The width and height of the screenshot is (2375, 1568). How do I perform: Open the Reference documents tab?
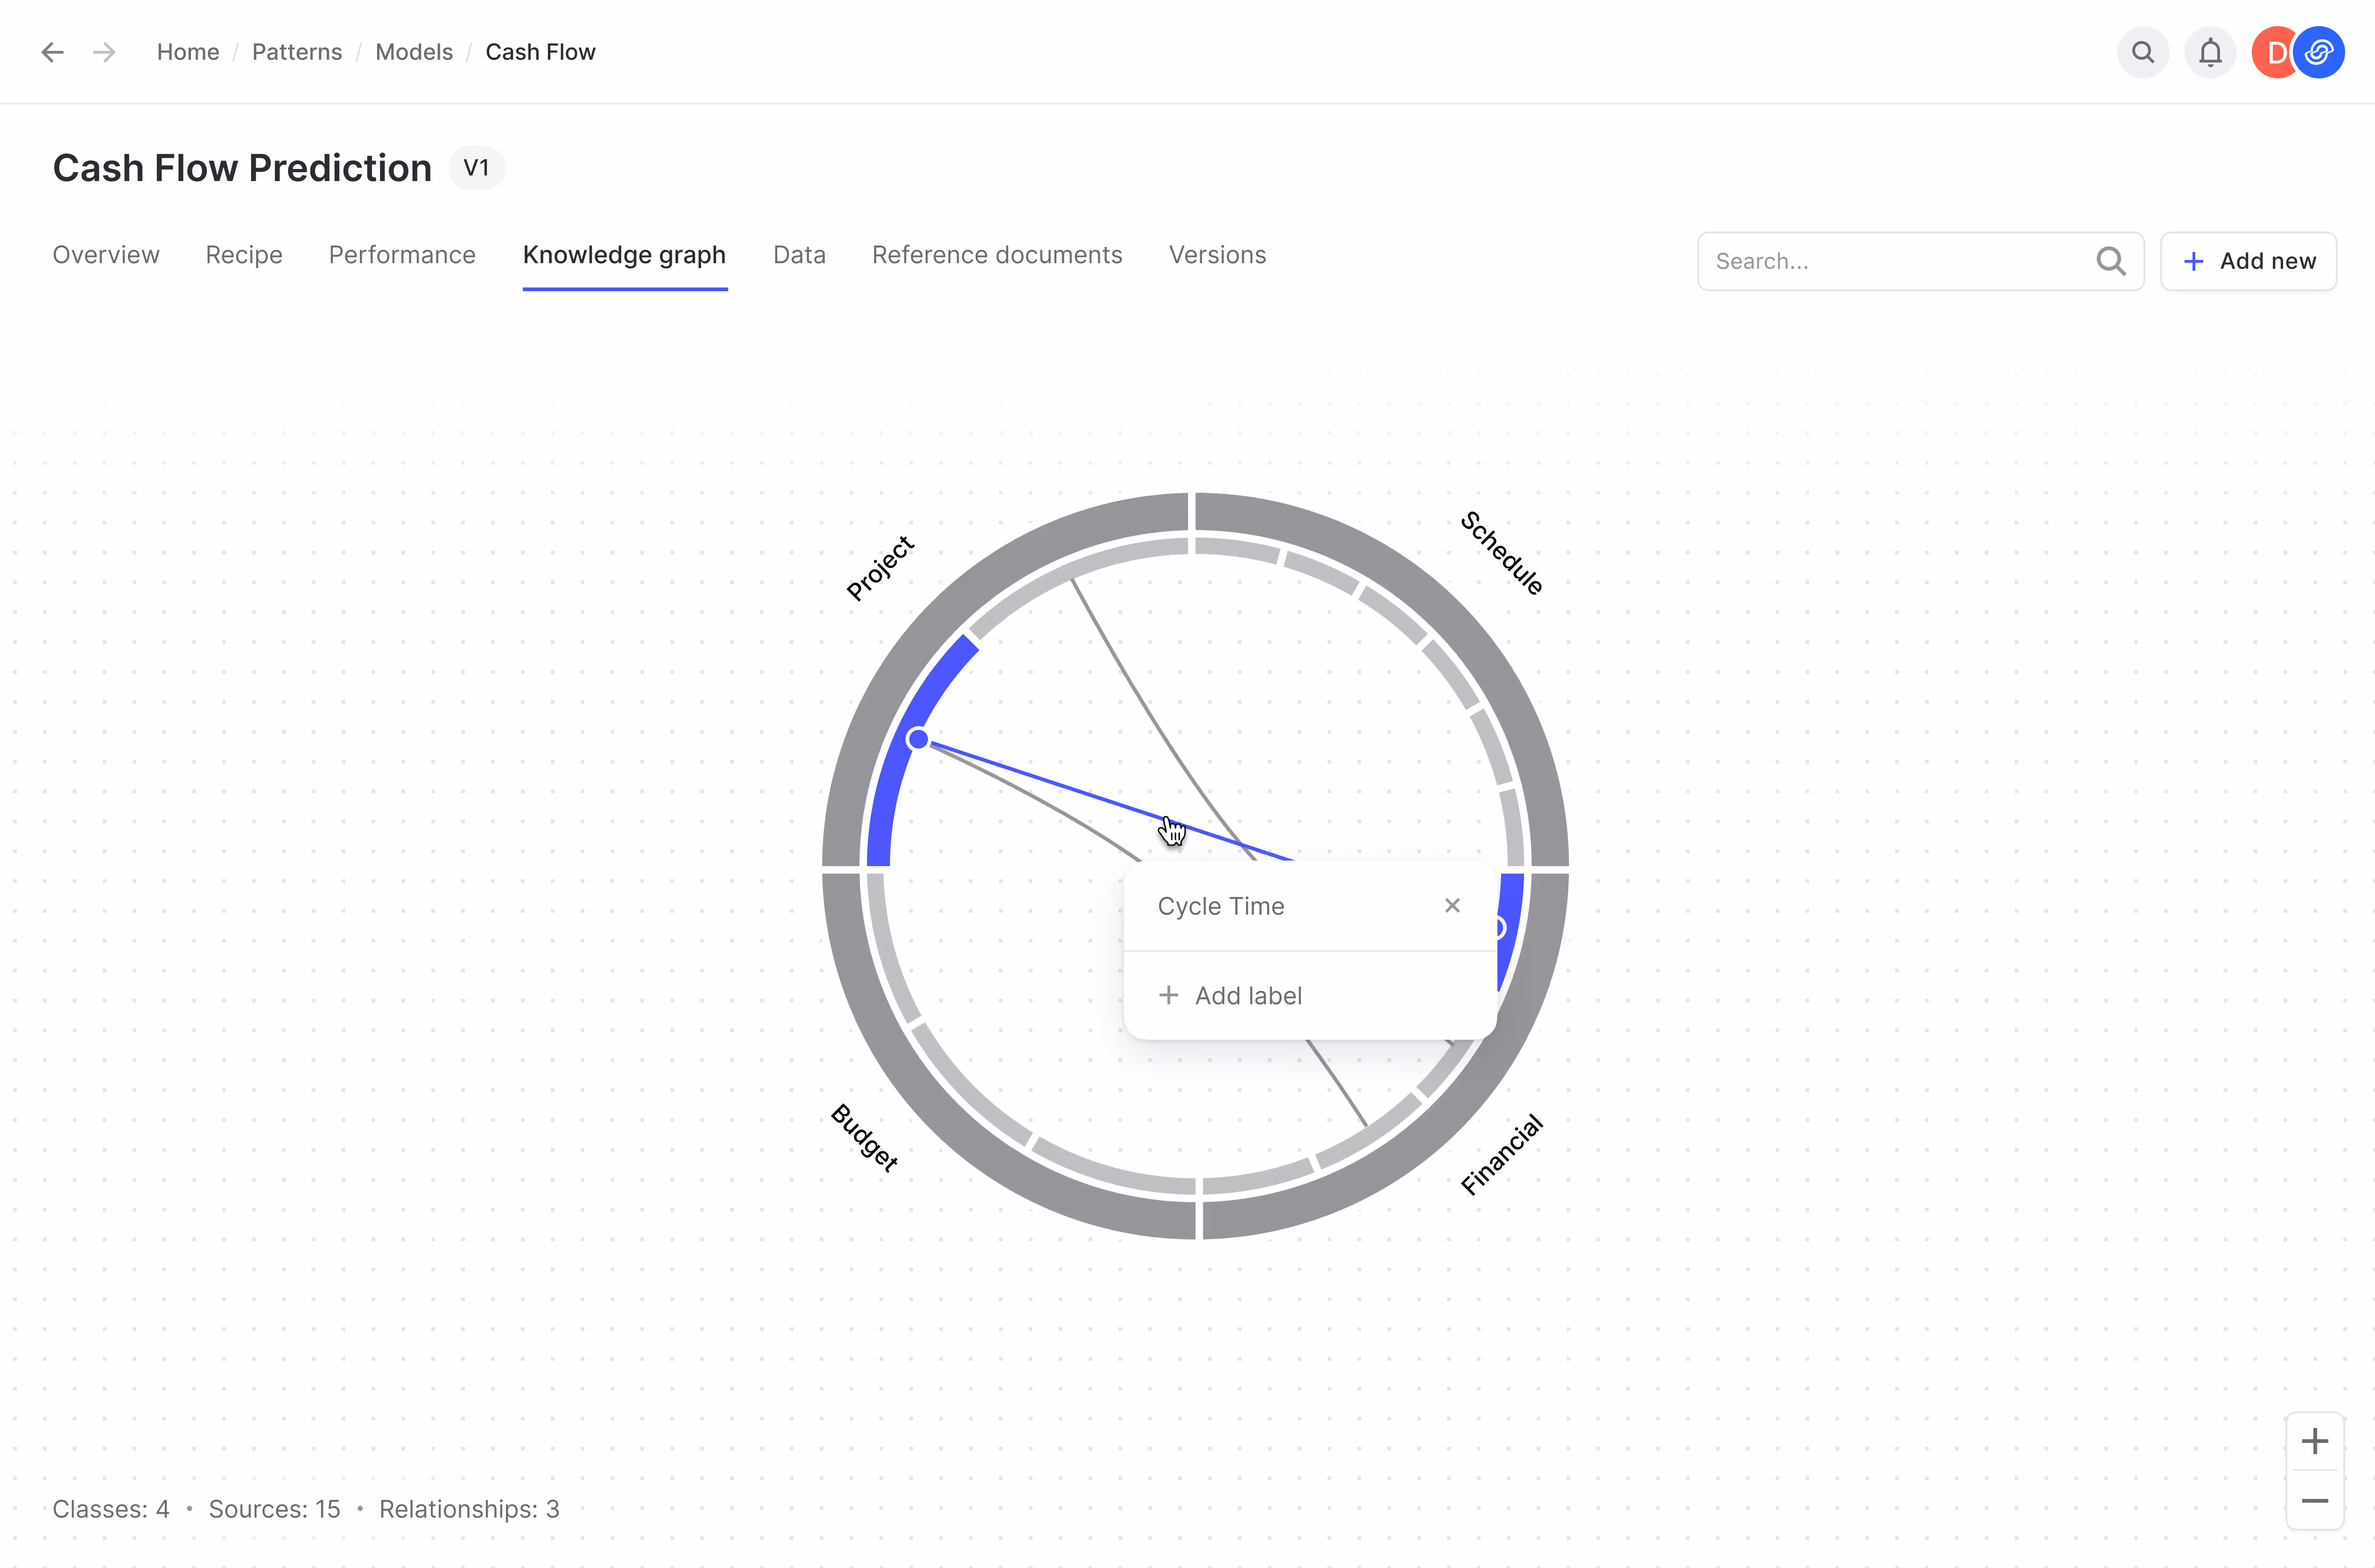click(997, 255)
